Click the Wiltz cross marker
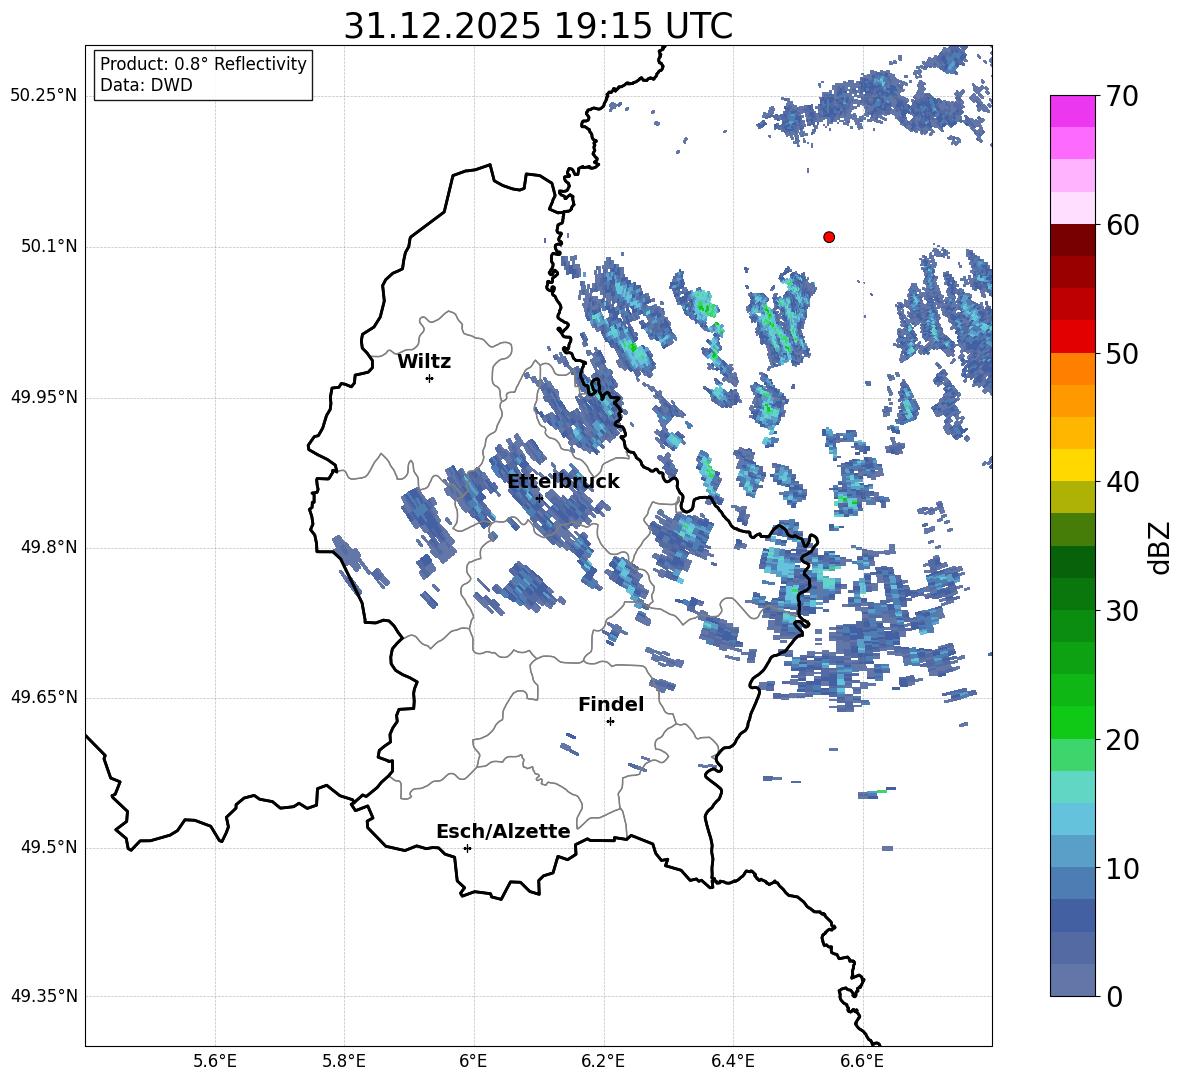This screenshot has height=1081, width=1184. pos(430,378)
